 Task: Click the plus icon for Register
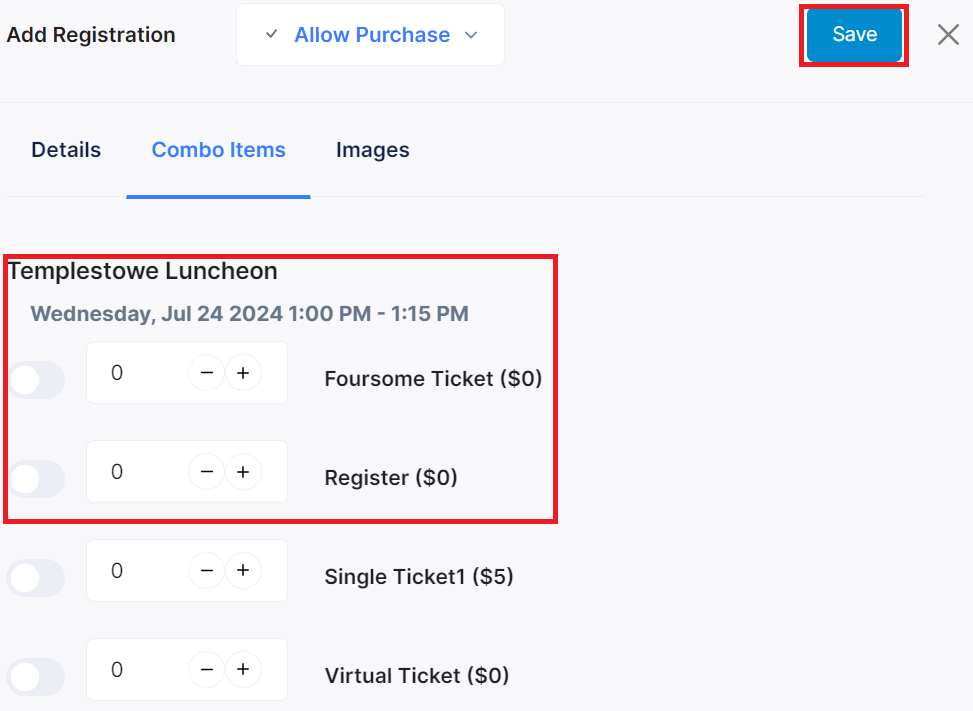click(x=243, y=471)
